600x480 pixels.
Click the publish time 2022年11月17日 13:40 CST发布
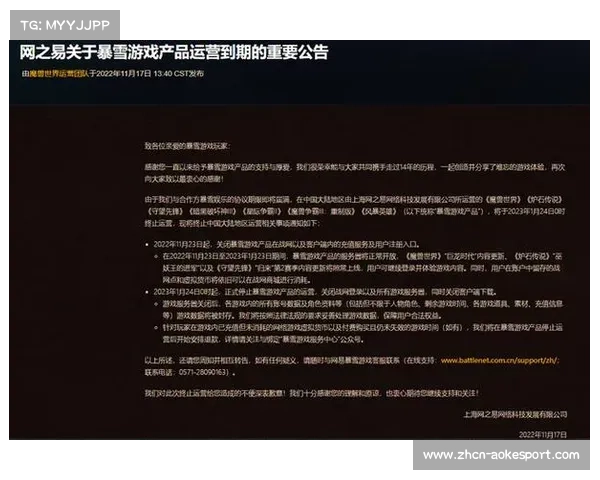coord(150,73)
